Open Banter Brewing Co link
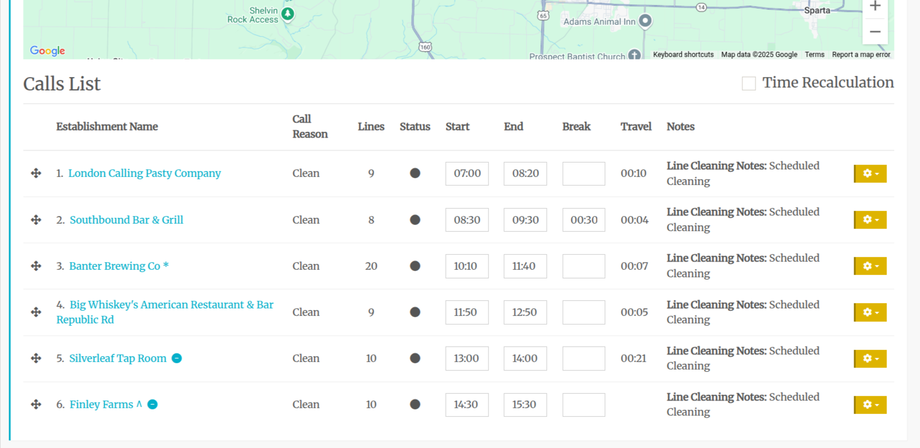 coord(119,266)
